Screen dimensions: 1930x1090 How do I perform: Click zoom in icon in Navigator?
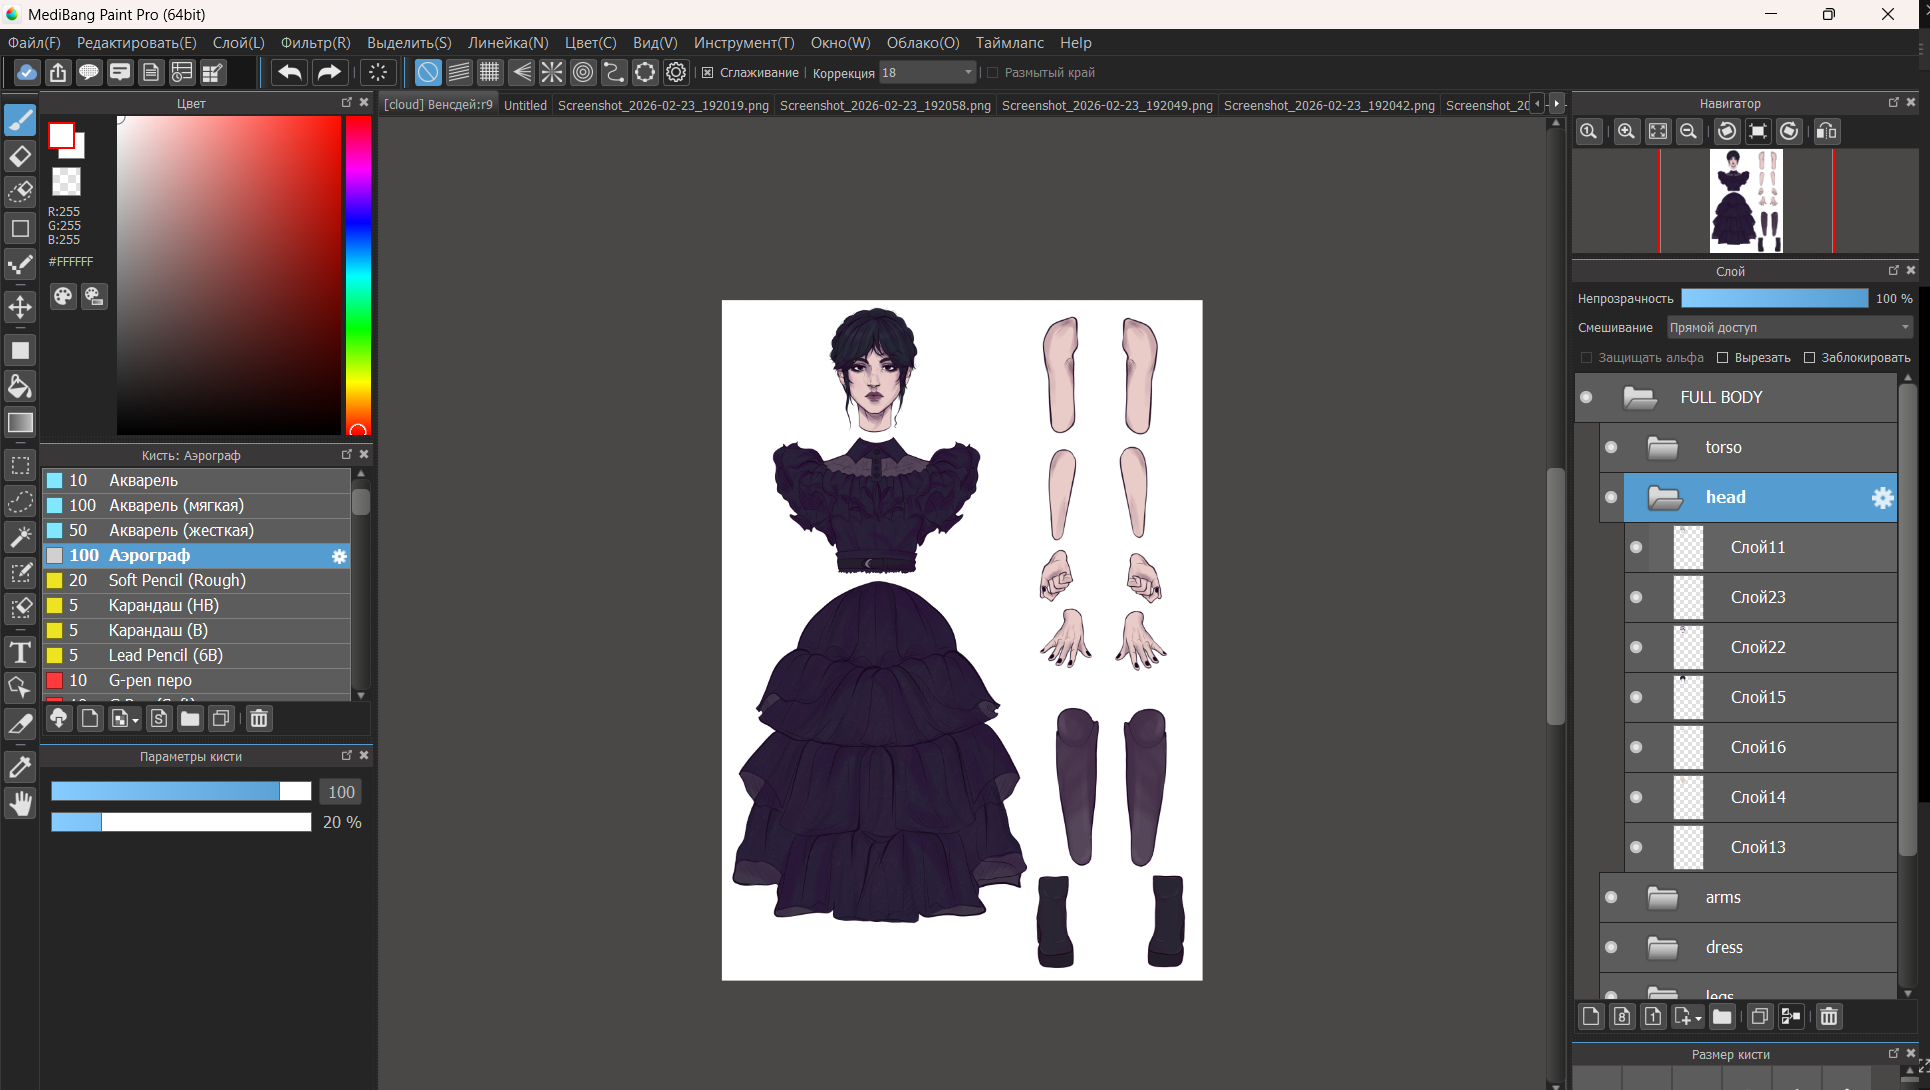(x=1627, y=131)
